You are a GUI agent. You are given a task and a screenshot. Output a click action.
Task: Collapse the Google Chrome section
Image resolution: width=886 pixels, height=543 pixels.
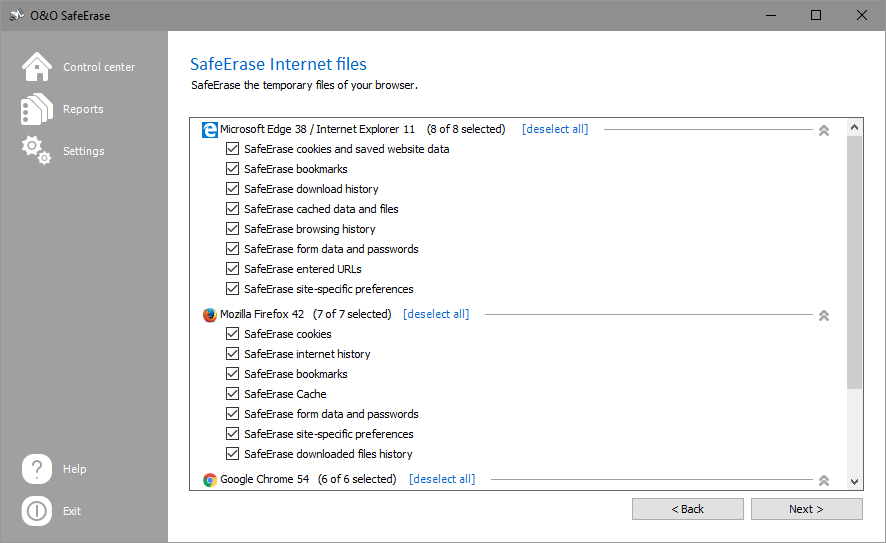pyautogui.click(x=824, y=480)
